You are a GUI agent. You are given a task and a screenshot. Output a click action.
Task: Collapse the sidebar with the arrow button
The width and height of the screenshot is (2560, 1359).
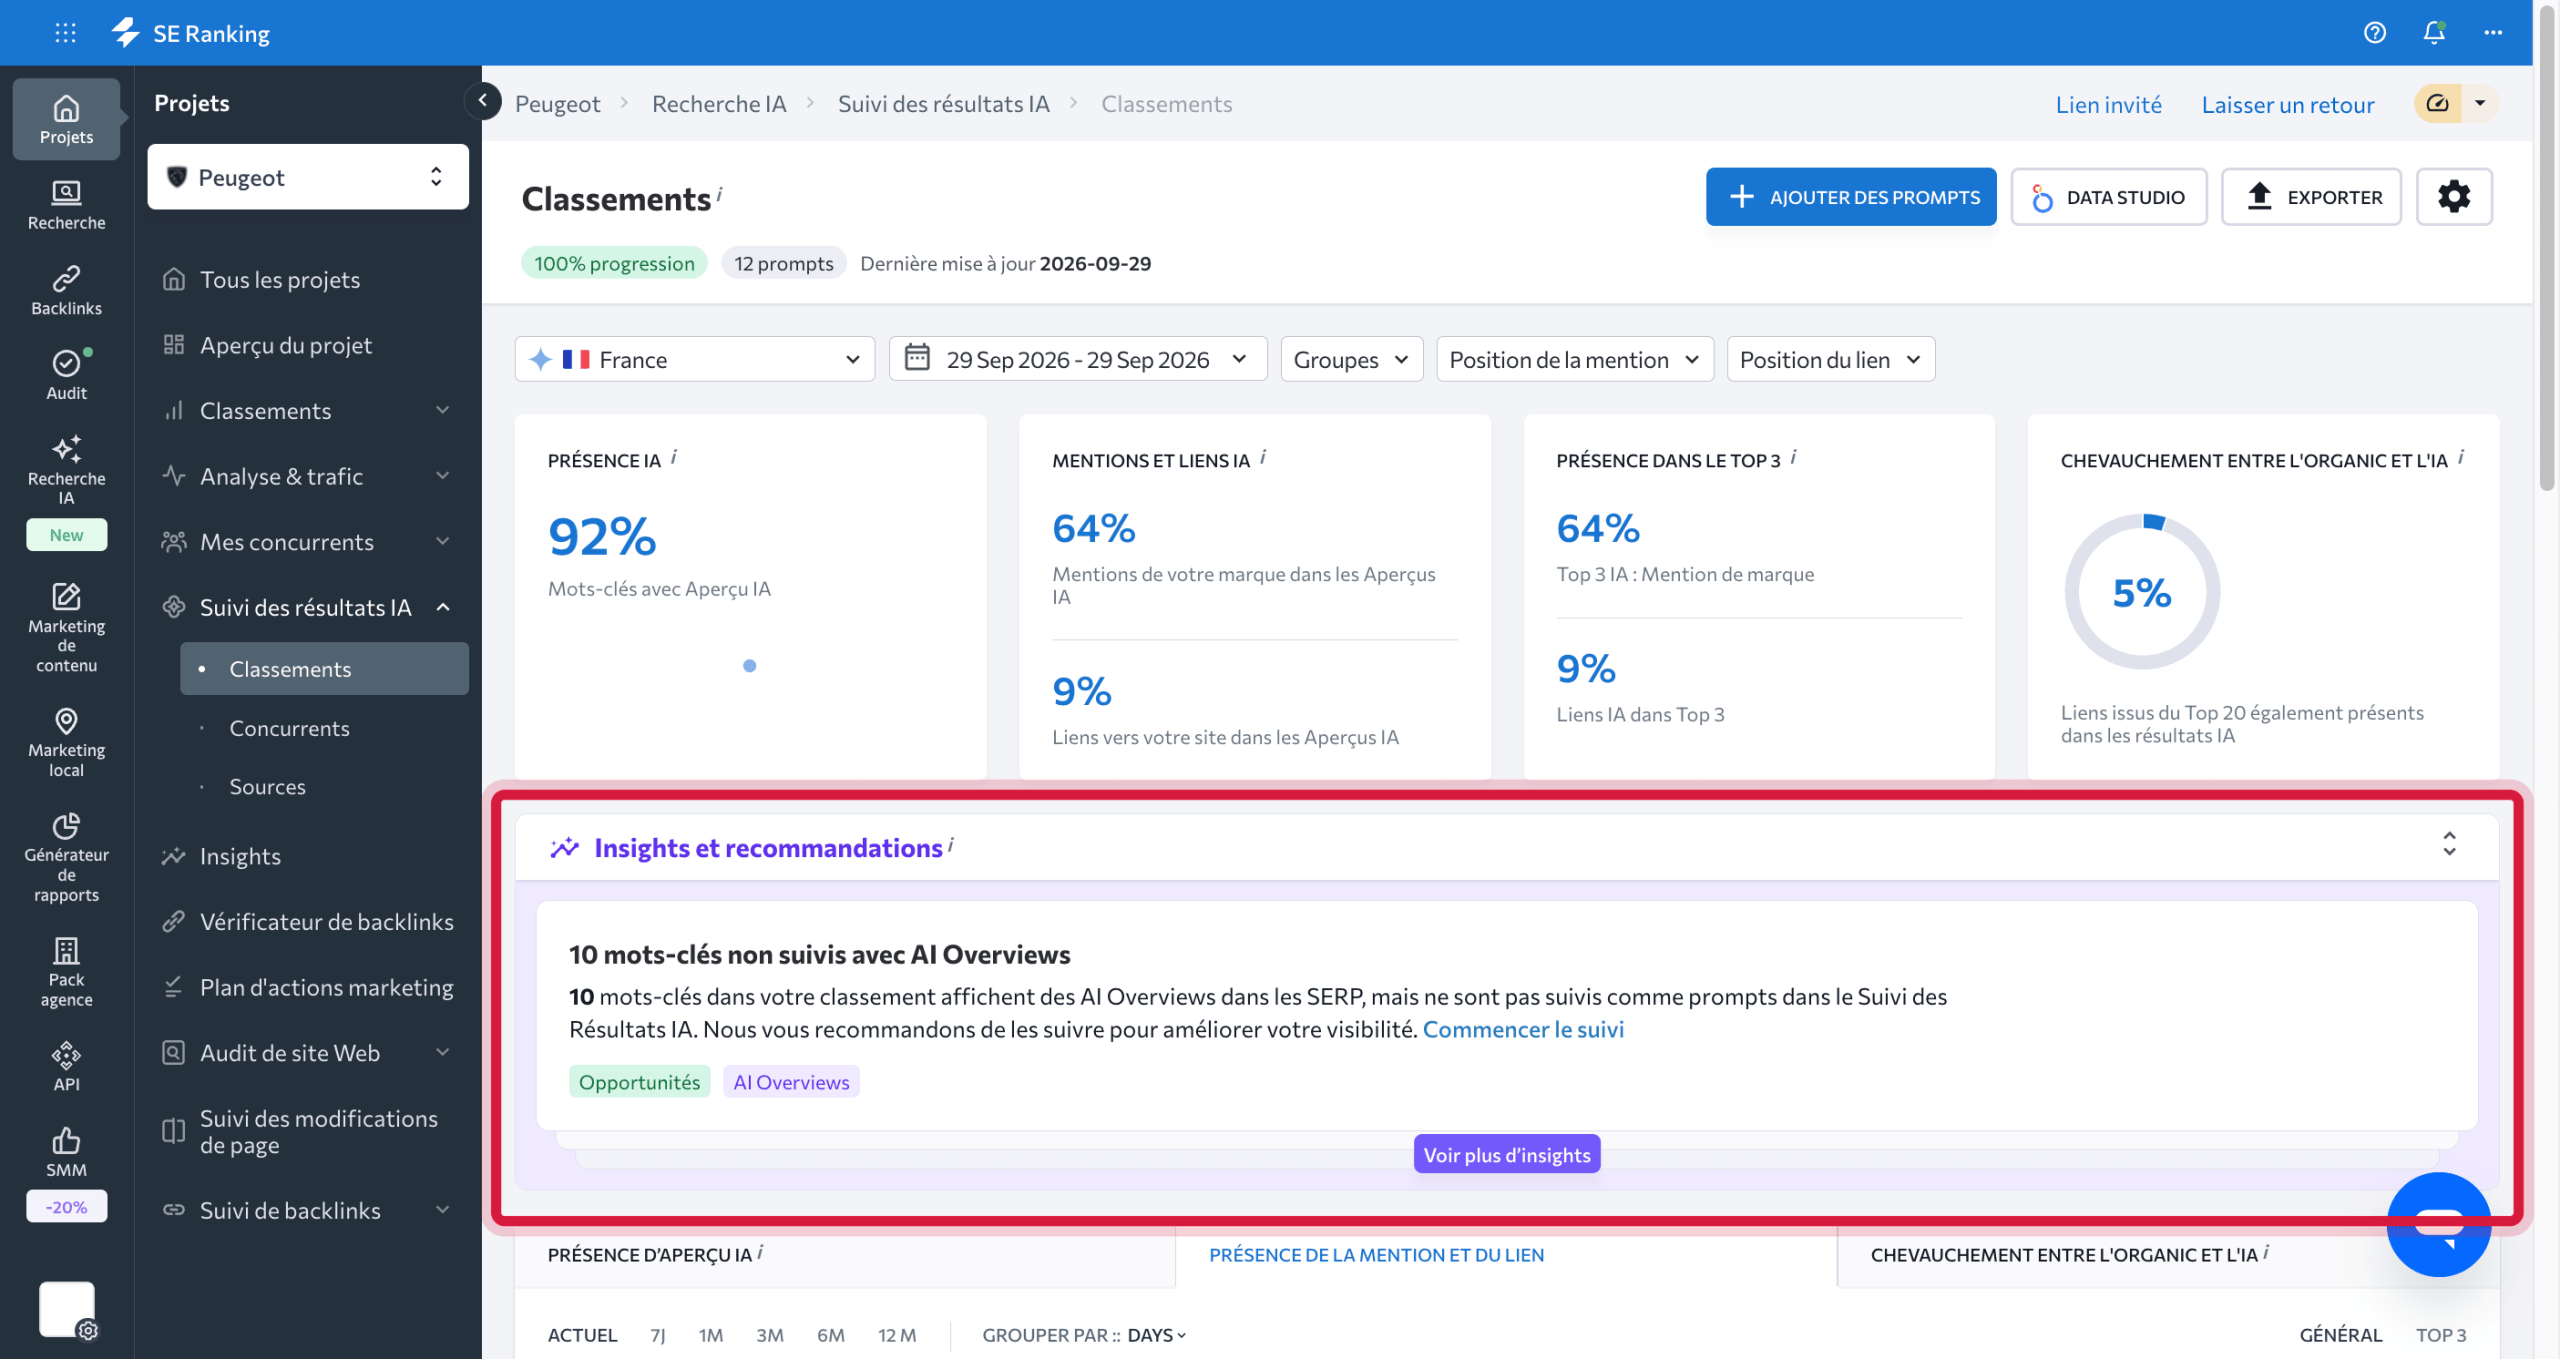pos(483,100)
